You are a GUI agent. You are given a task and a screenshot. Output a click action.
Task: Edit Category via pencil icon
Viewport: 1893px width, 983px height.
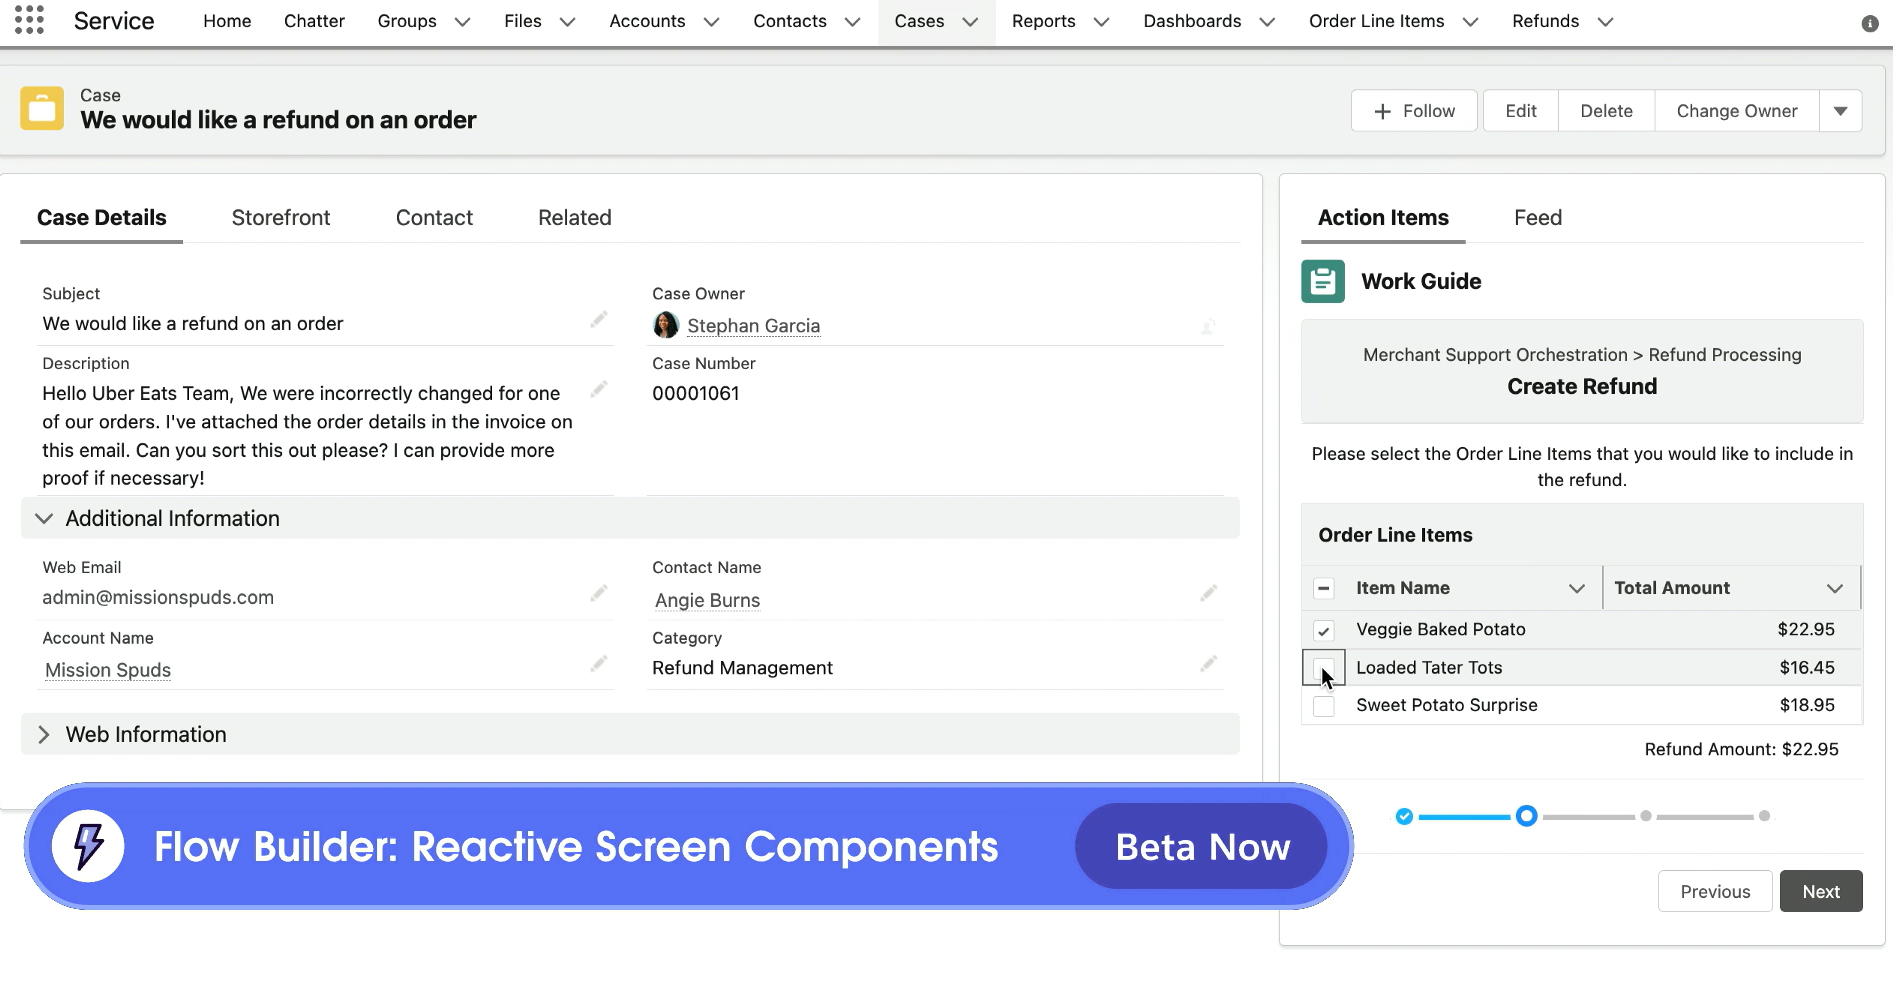click(1208, 664)
